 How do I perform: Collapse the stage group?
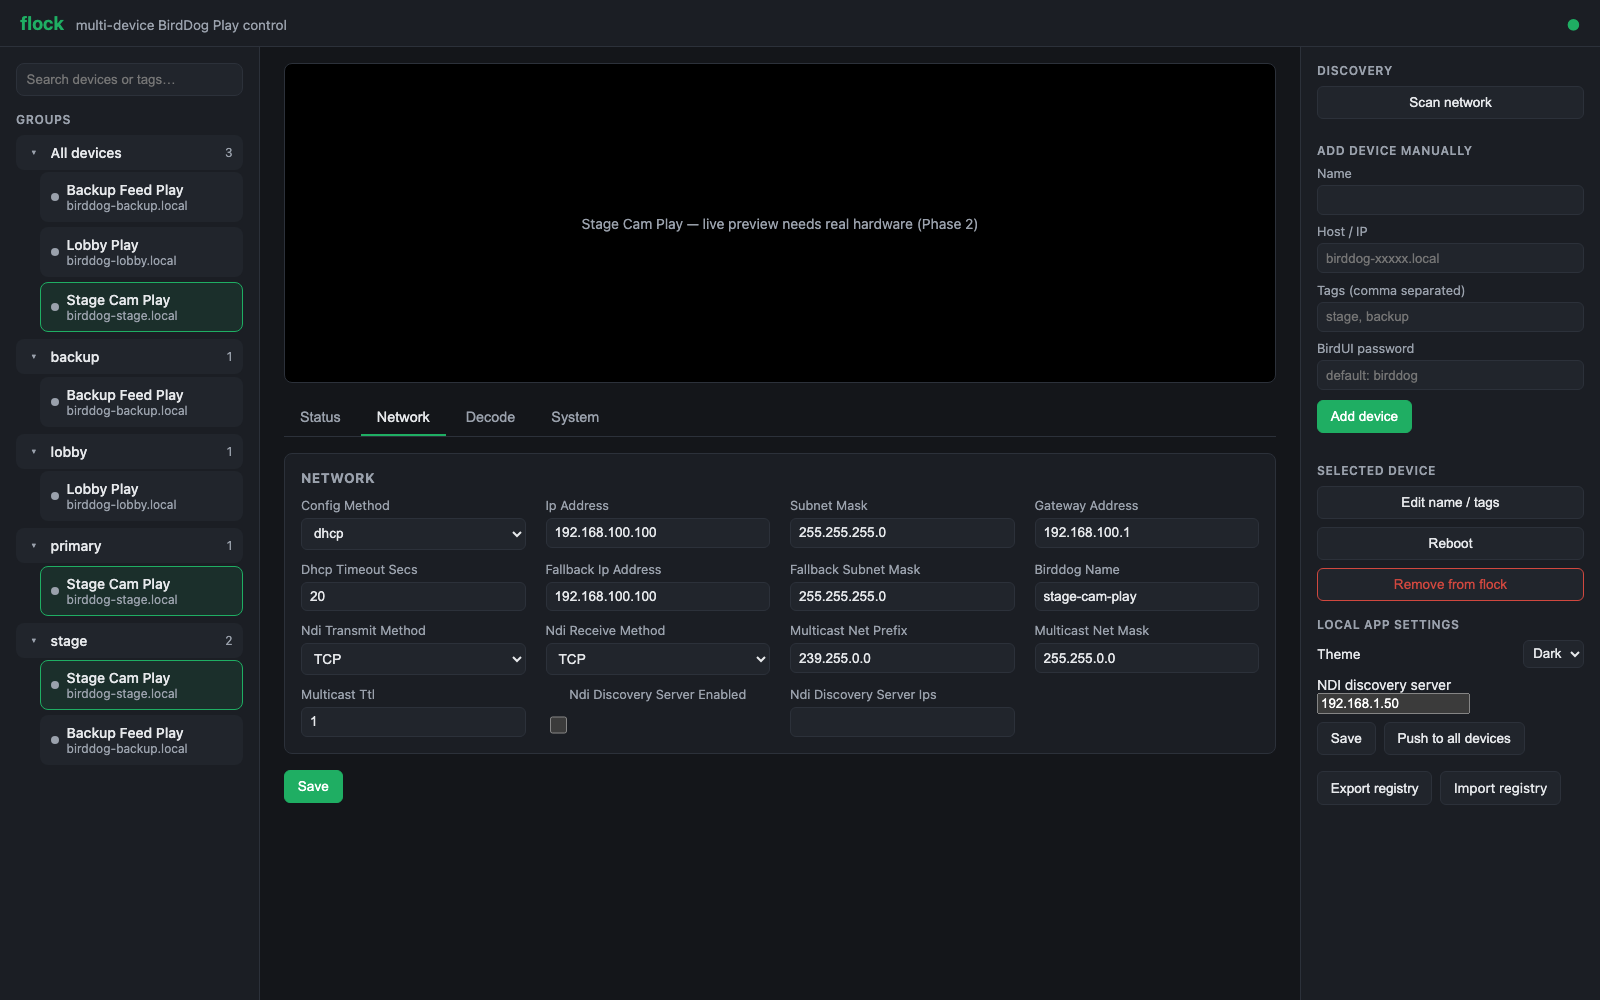pos(129,641)
